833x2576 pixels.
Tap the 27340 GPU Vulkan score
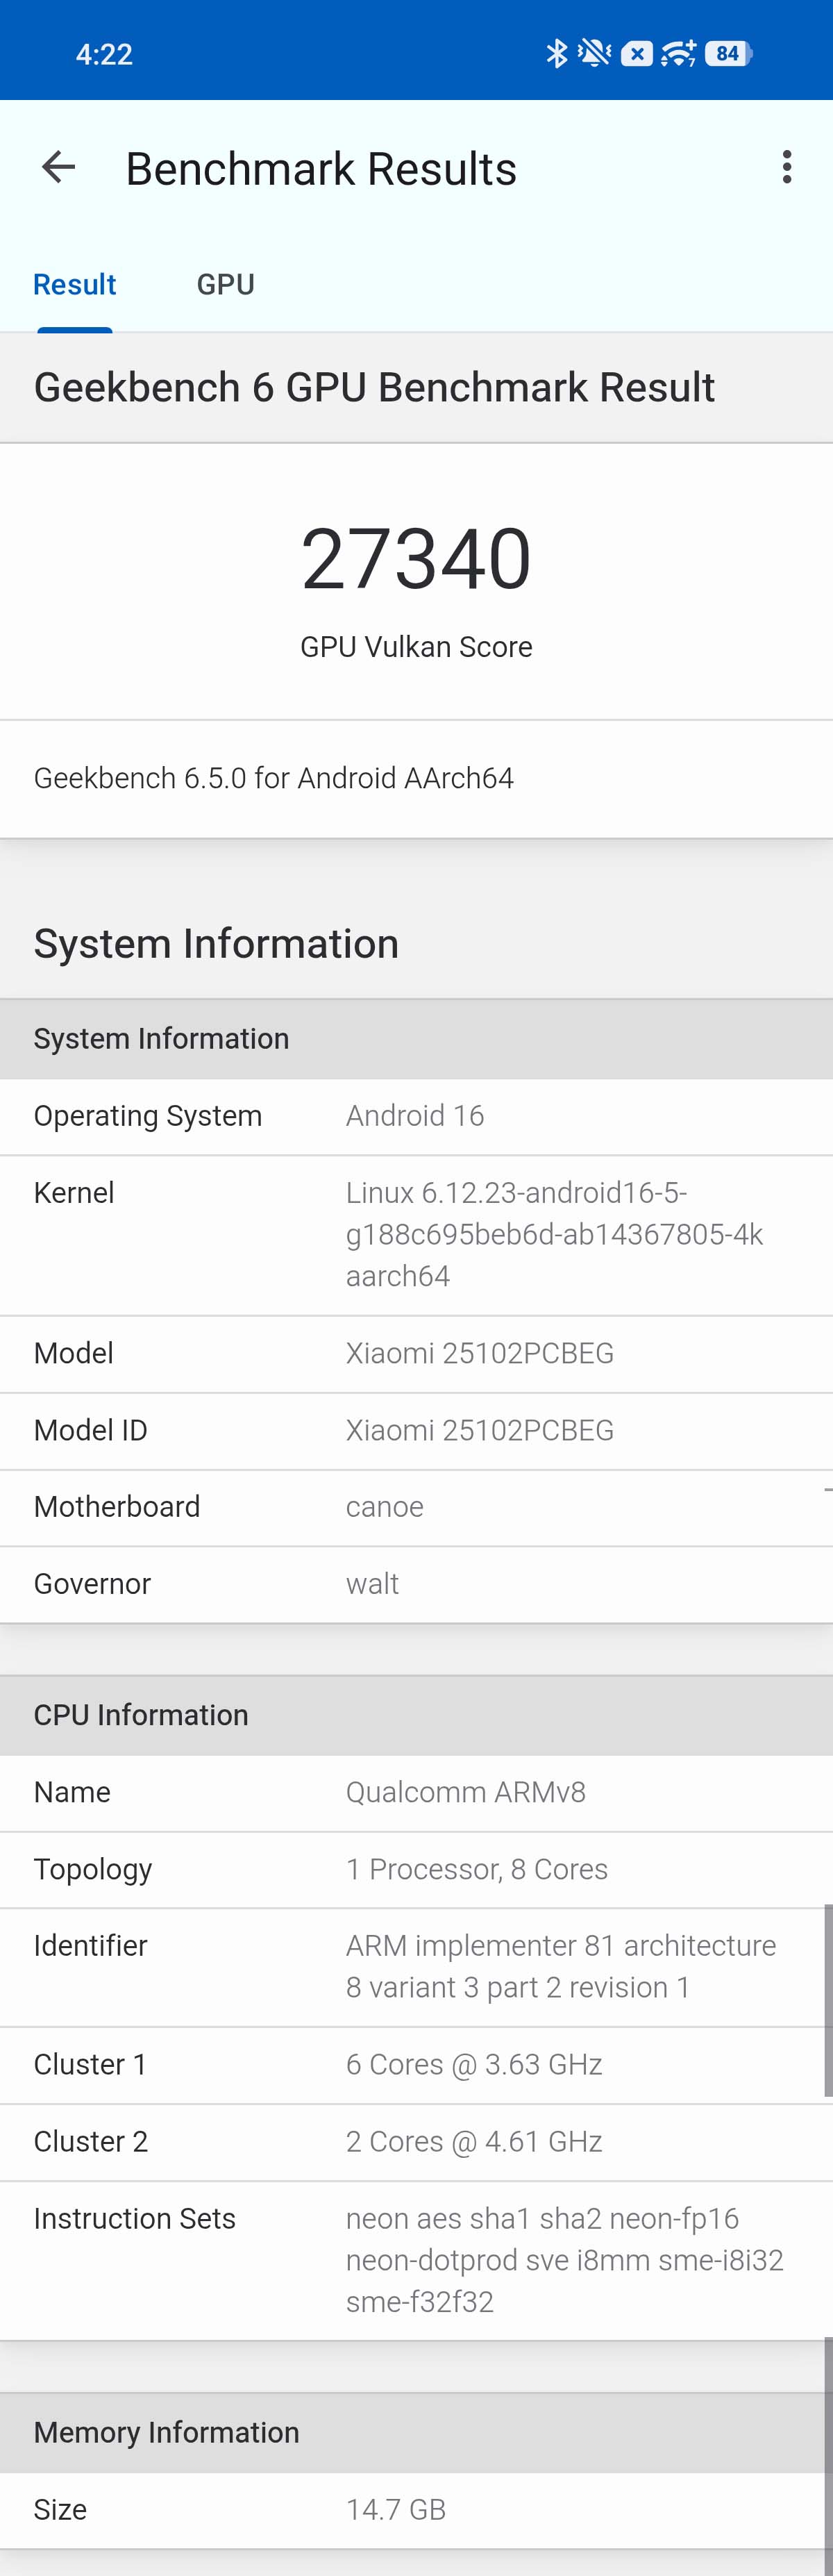point(416,560)
